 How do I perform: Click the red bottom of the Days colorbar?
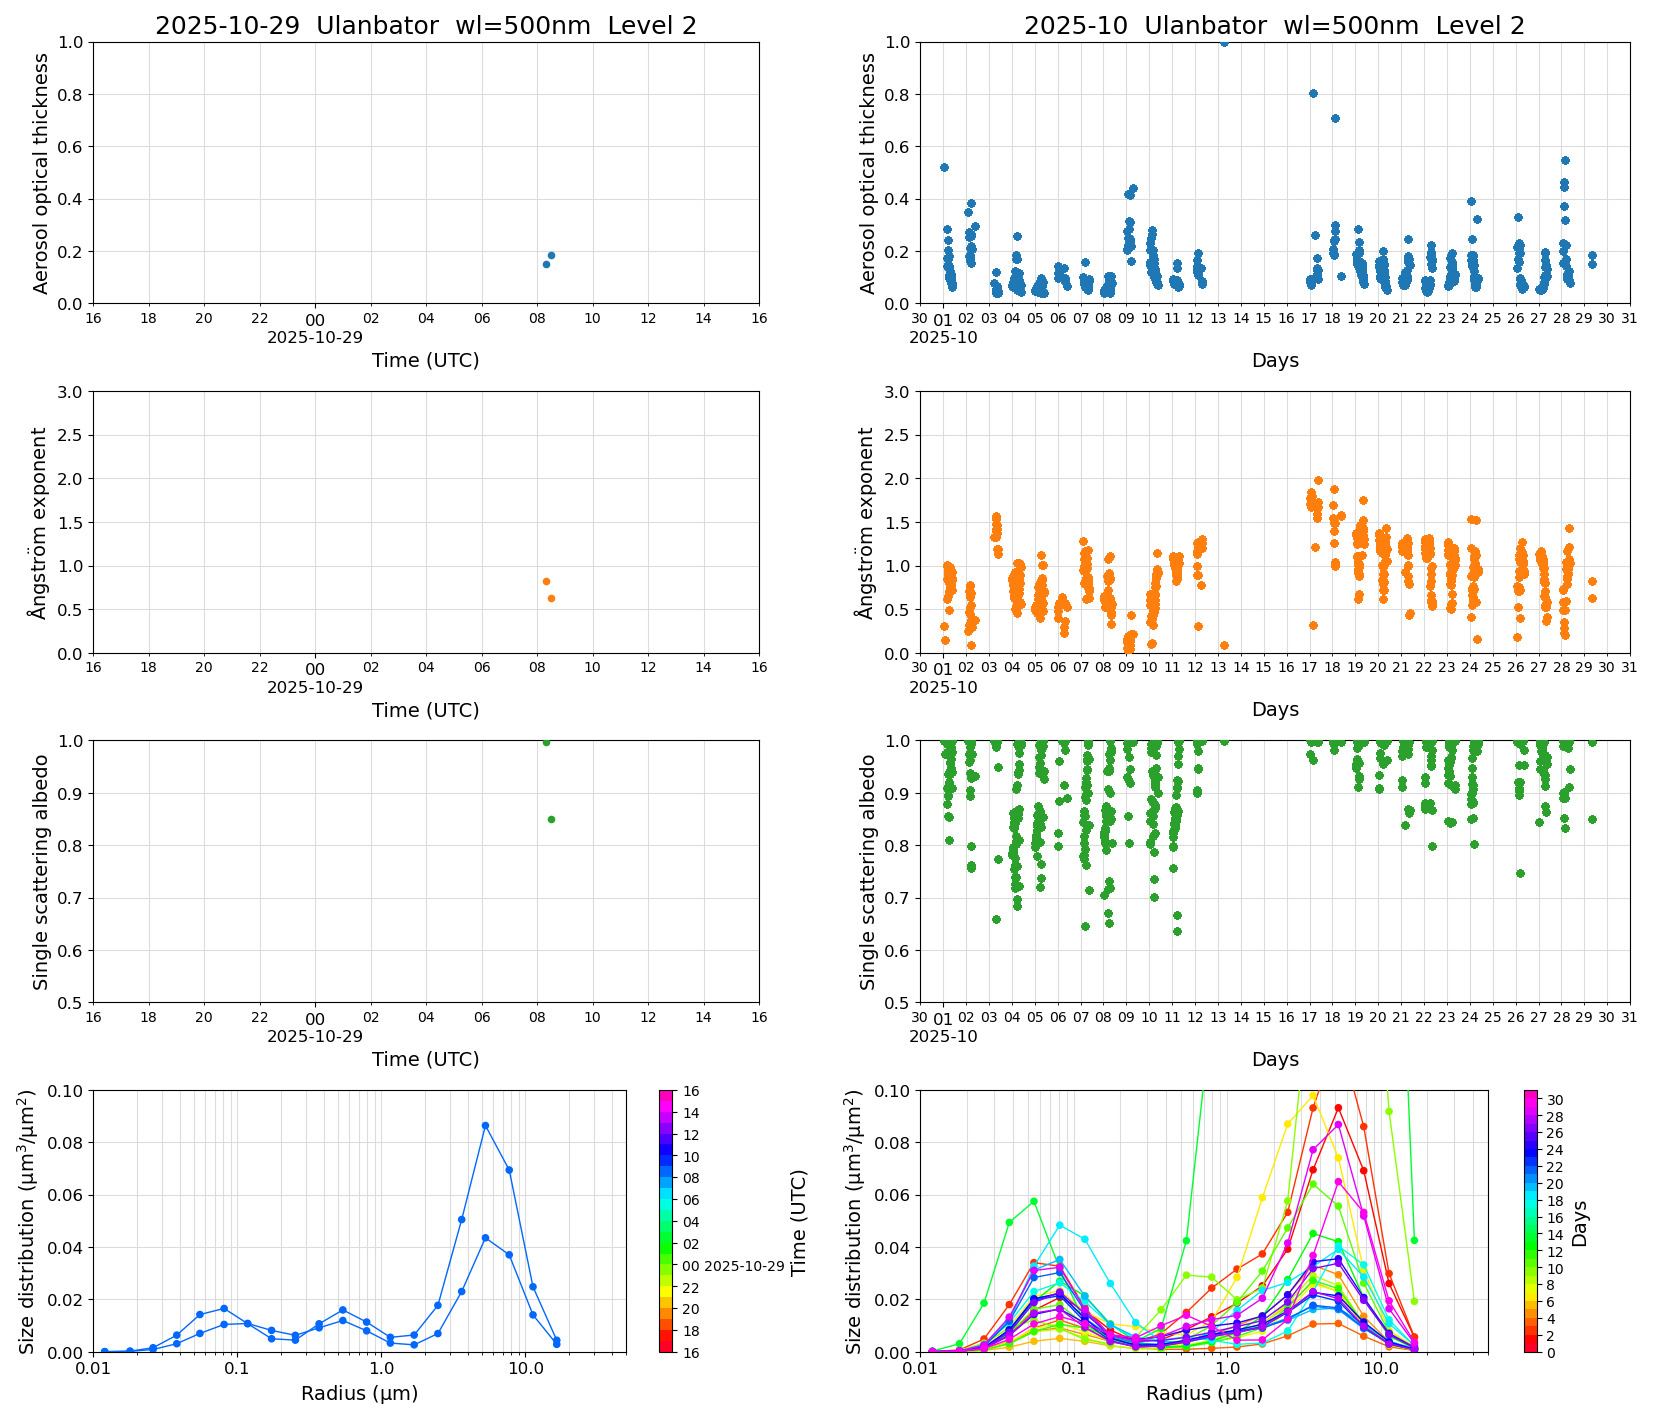(1531, 1347)
